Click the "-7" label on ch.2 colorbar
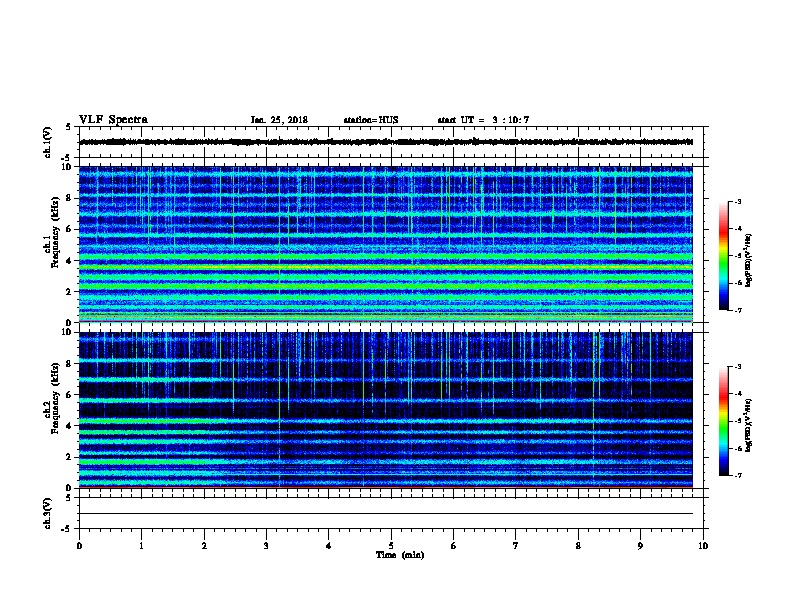Screen dimensions: 792x612 click(737, 476)
